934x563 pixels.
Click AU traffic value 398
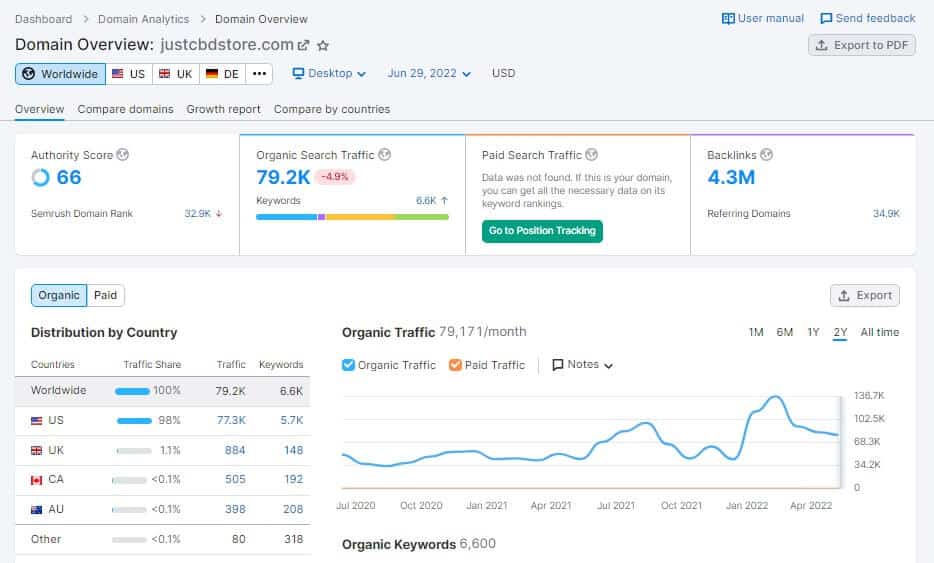point(235,509)
